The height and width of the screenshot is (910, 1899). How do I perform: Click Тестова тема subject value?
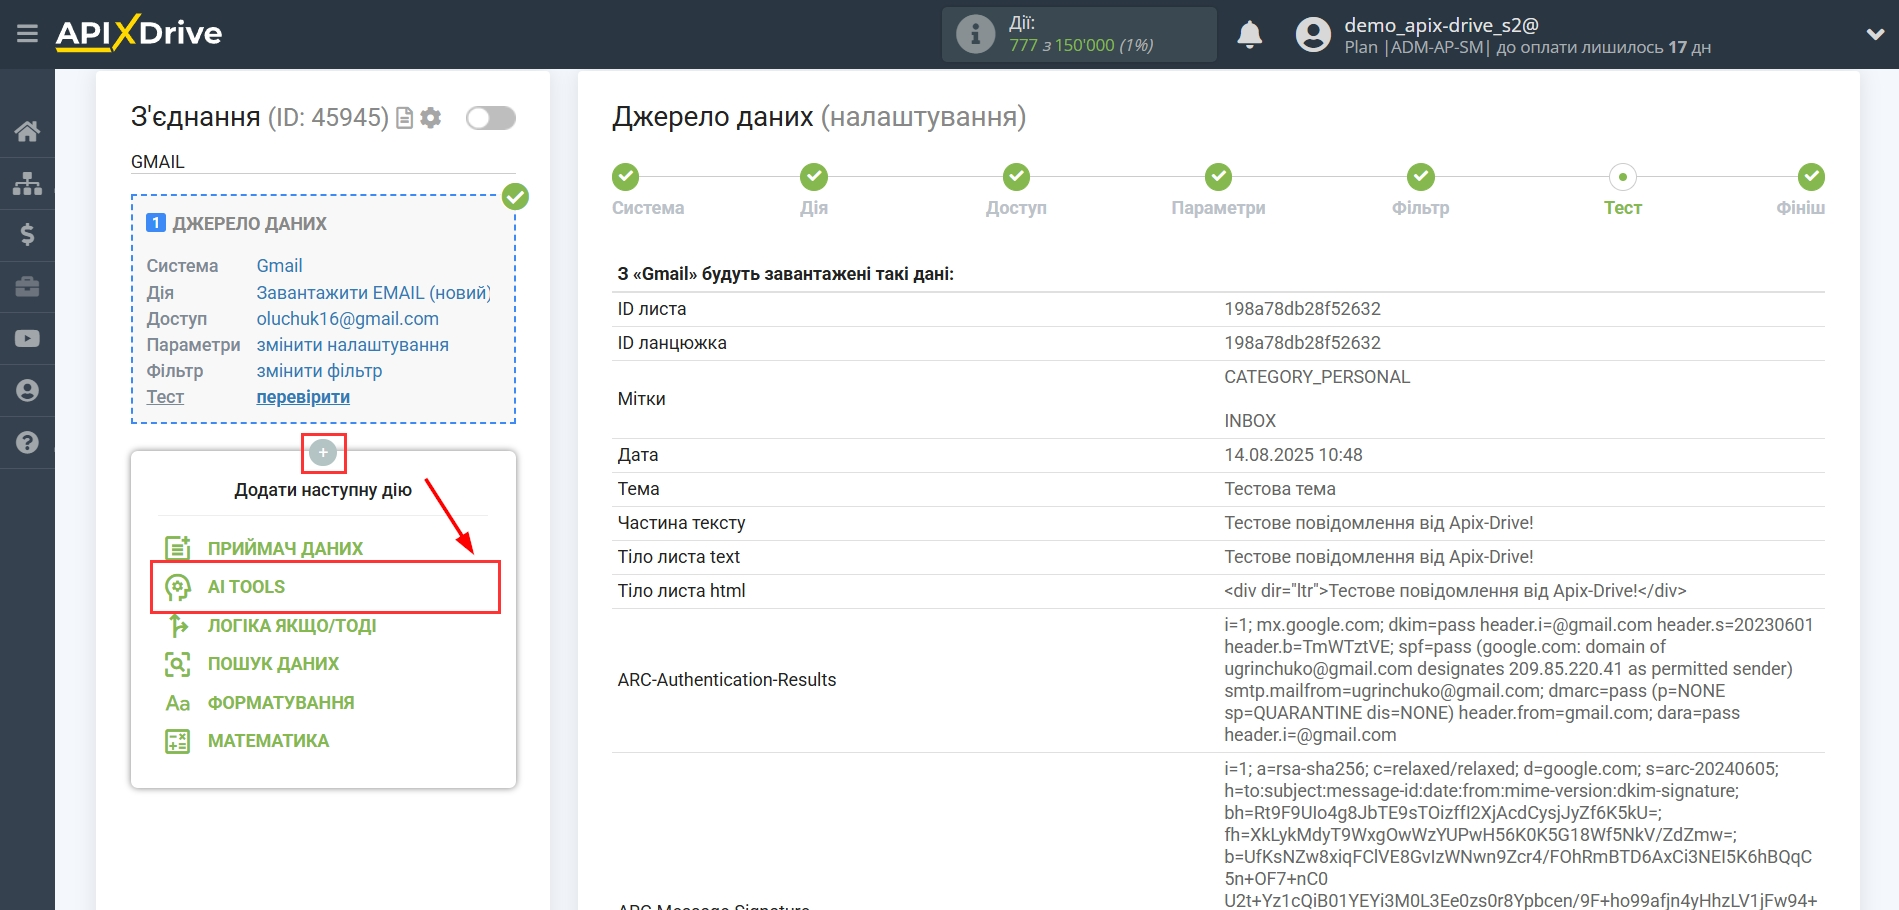pyautogui.click(x=1280, y=489)
